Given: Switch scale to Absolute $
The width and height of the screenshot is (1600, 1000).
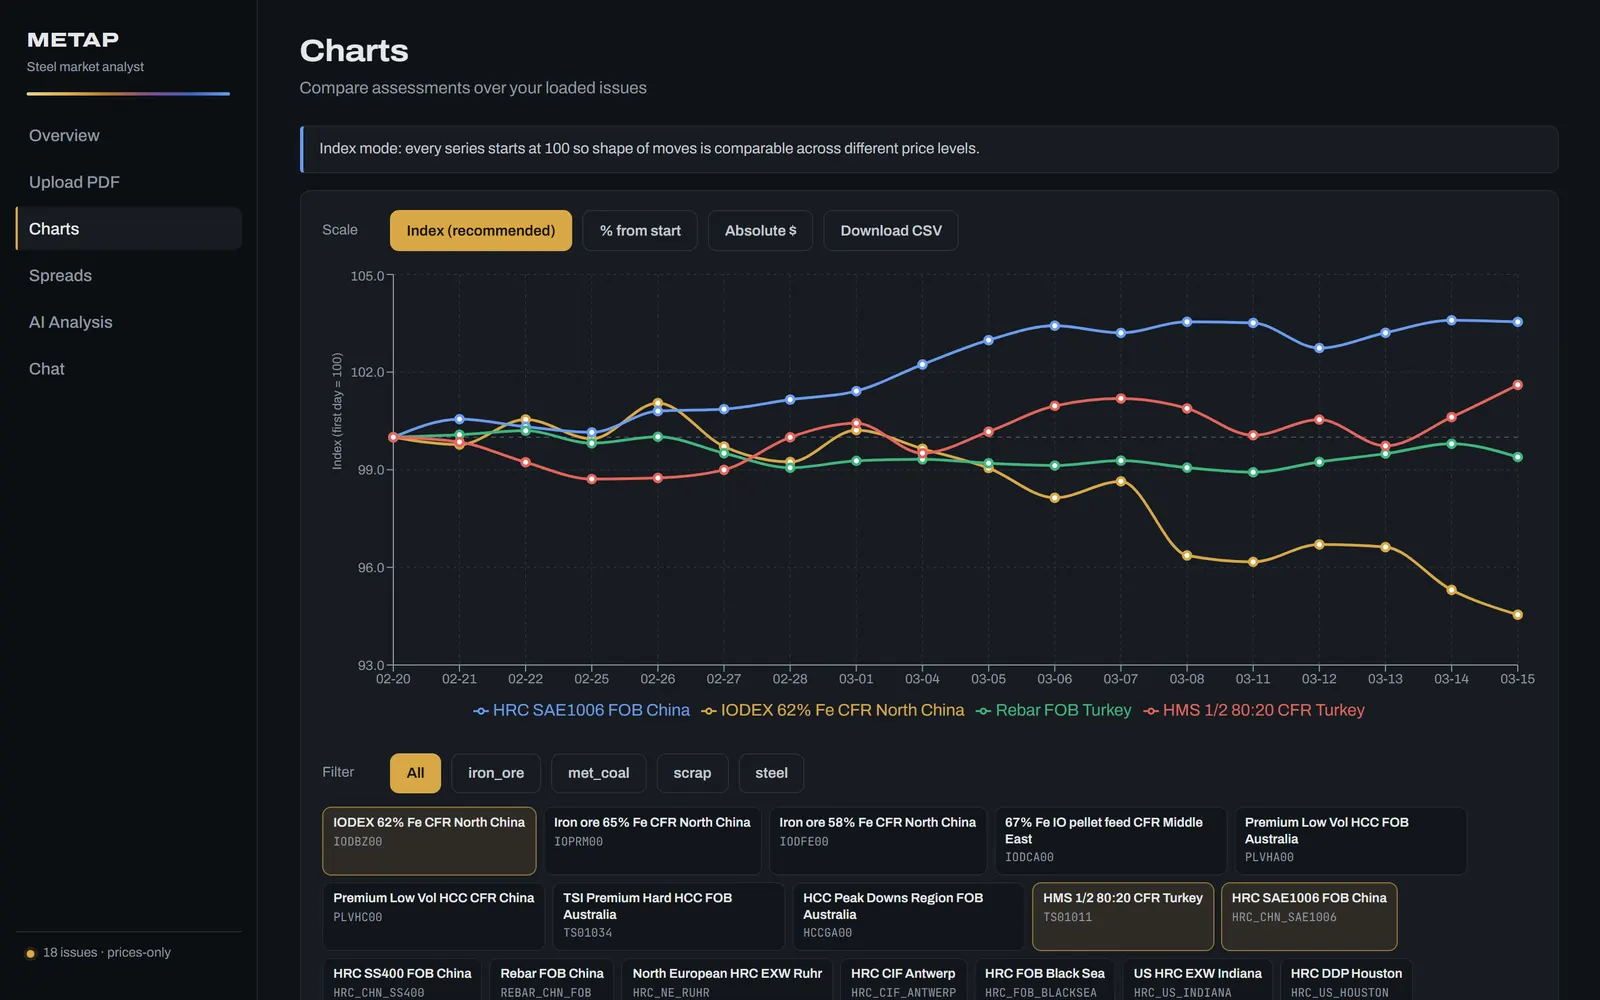Looking at the screenshot, I should (760, 230).
